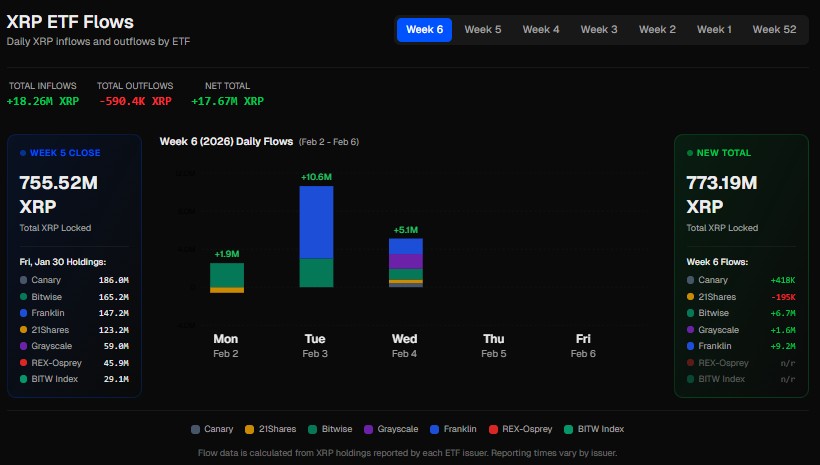Click the Bitwise 165.2M holdings row
Image resolution: width=820 pixels, height=465 pixels.
pyautogui.click(x=74, y=297)
